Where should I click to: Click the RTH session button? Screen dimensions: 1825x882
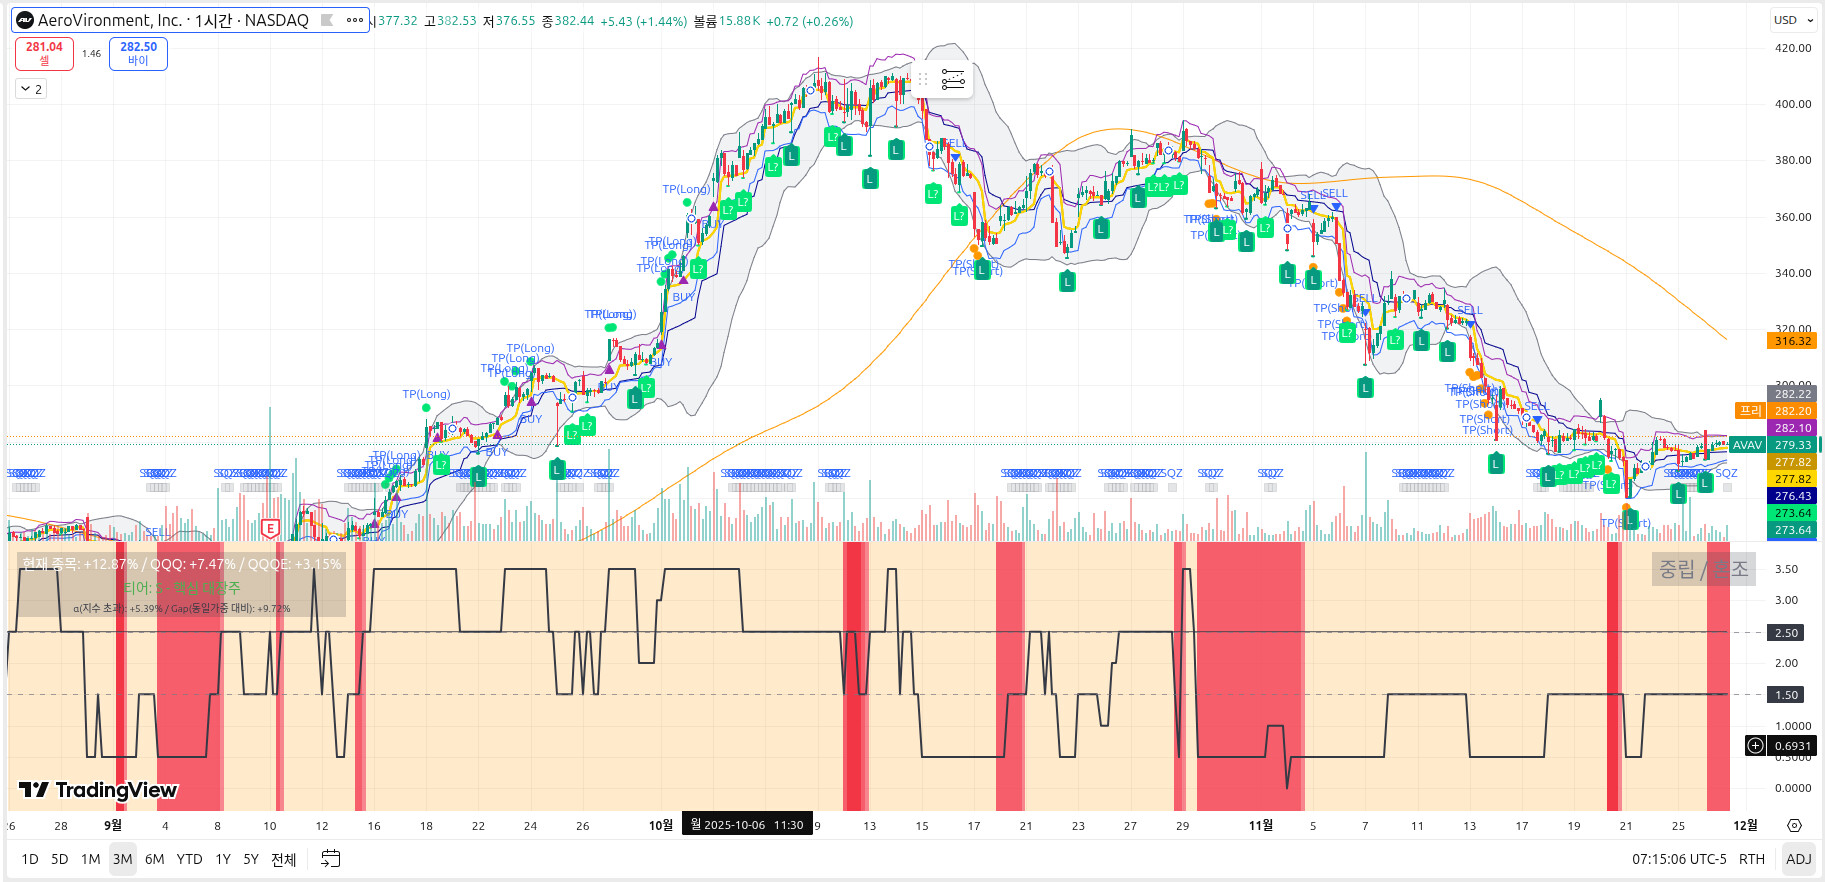tap(1752, 858)
